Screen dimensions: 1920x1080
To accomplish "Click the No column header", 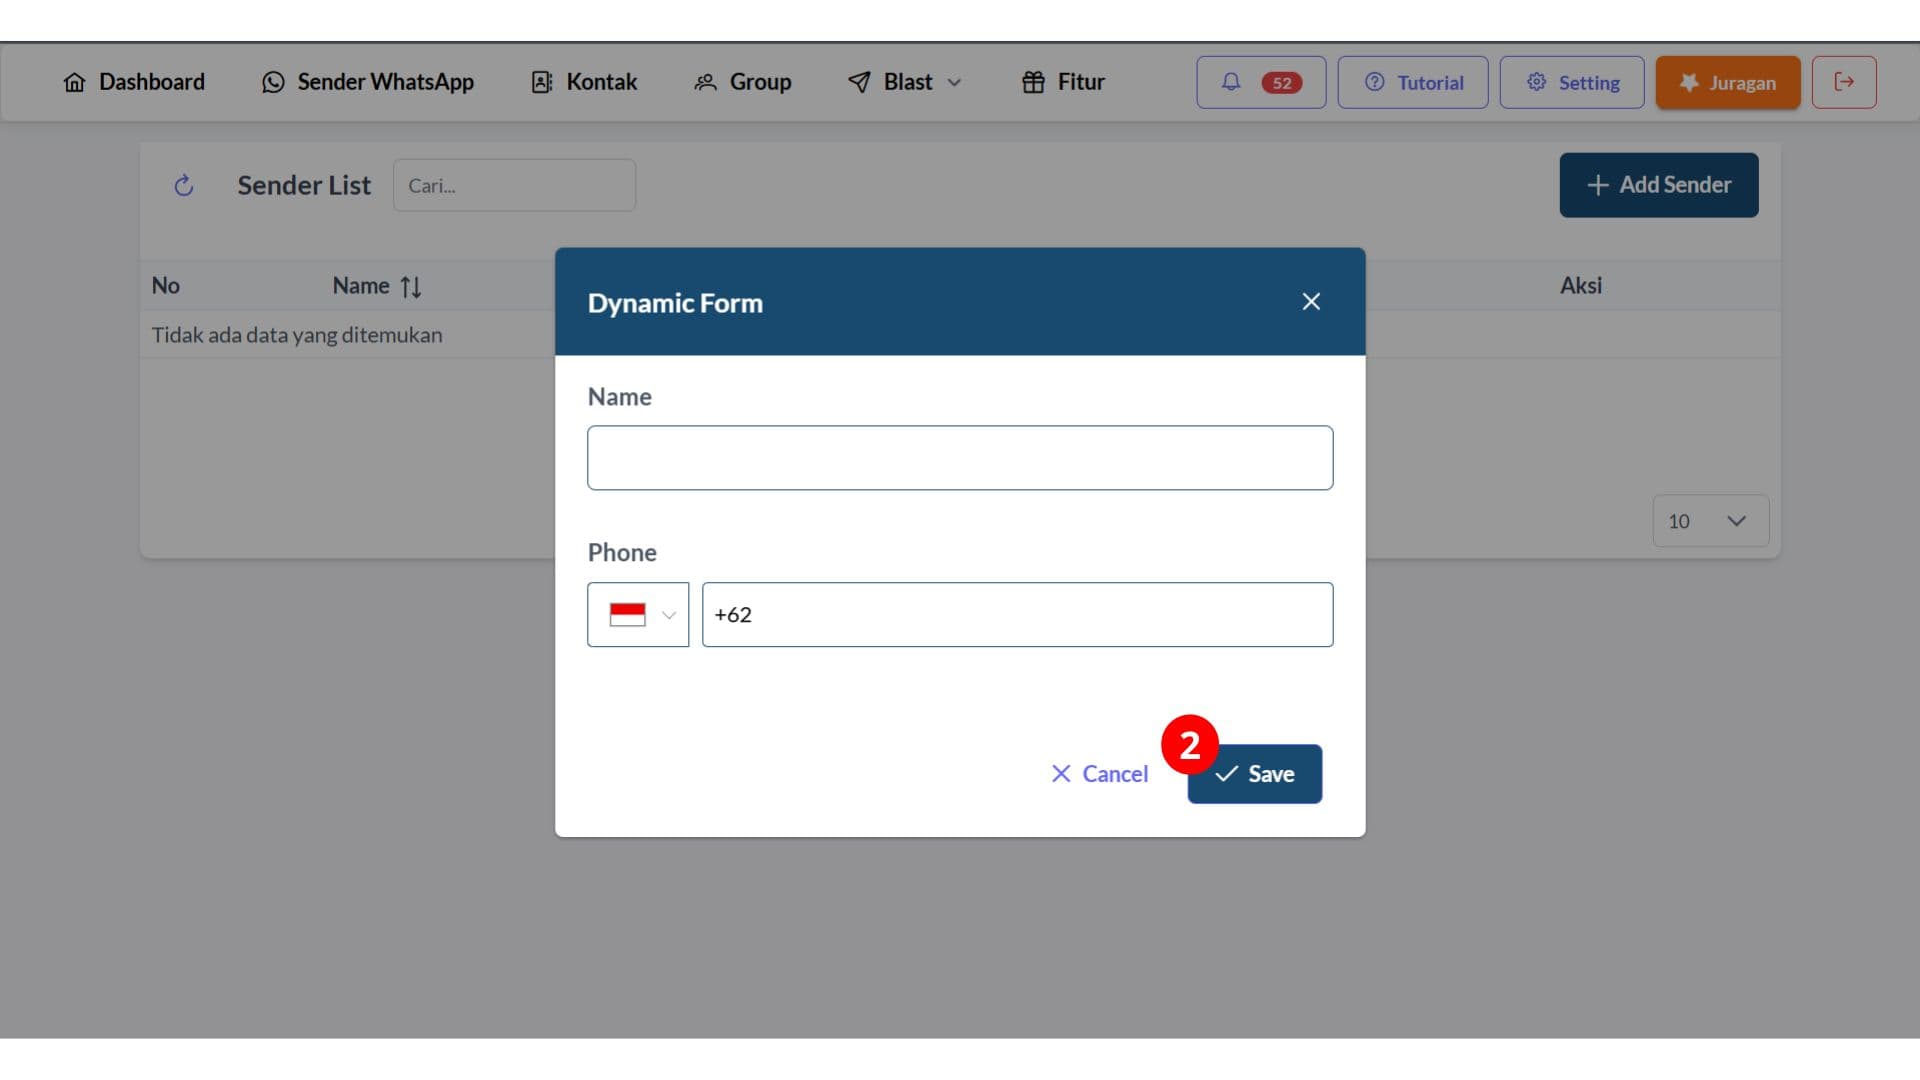I will coord(166,286).
